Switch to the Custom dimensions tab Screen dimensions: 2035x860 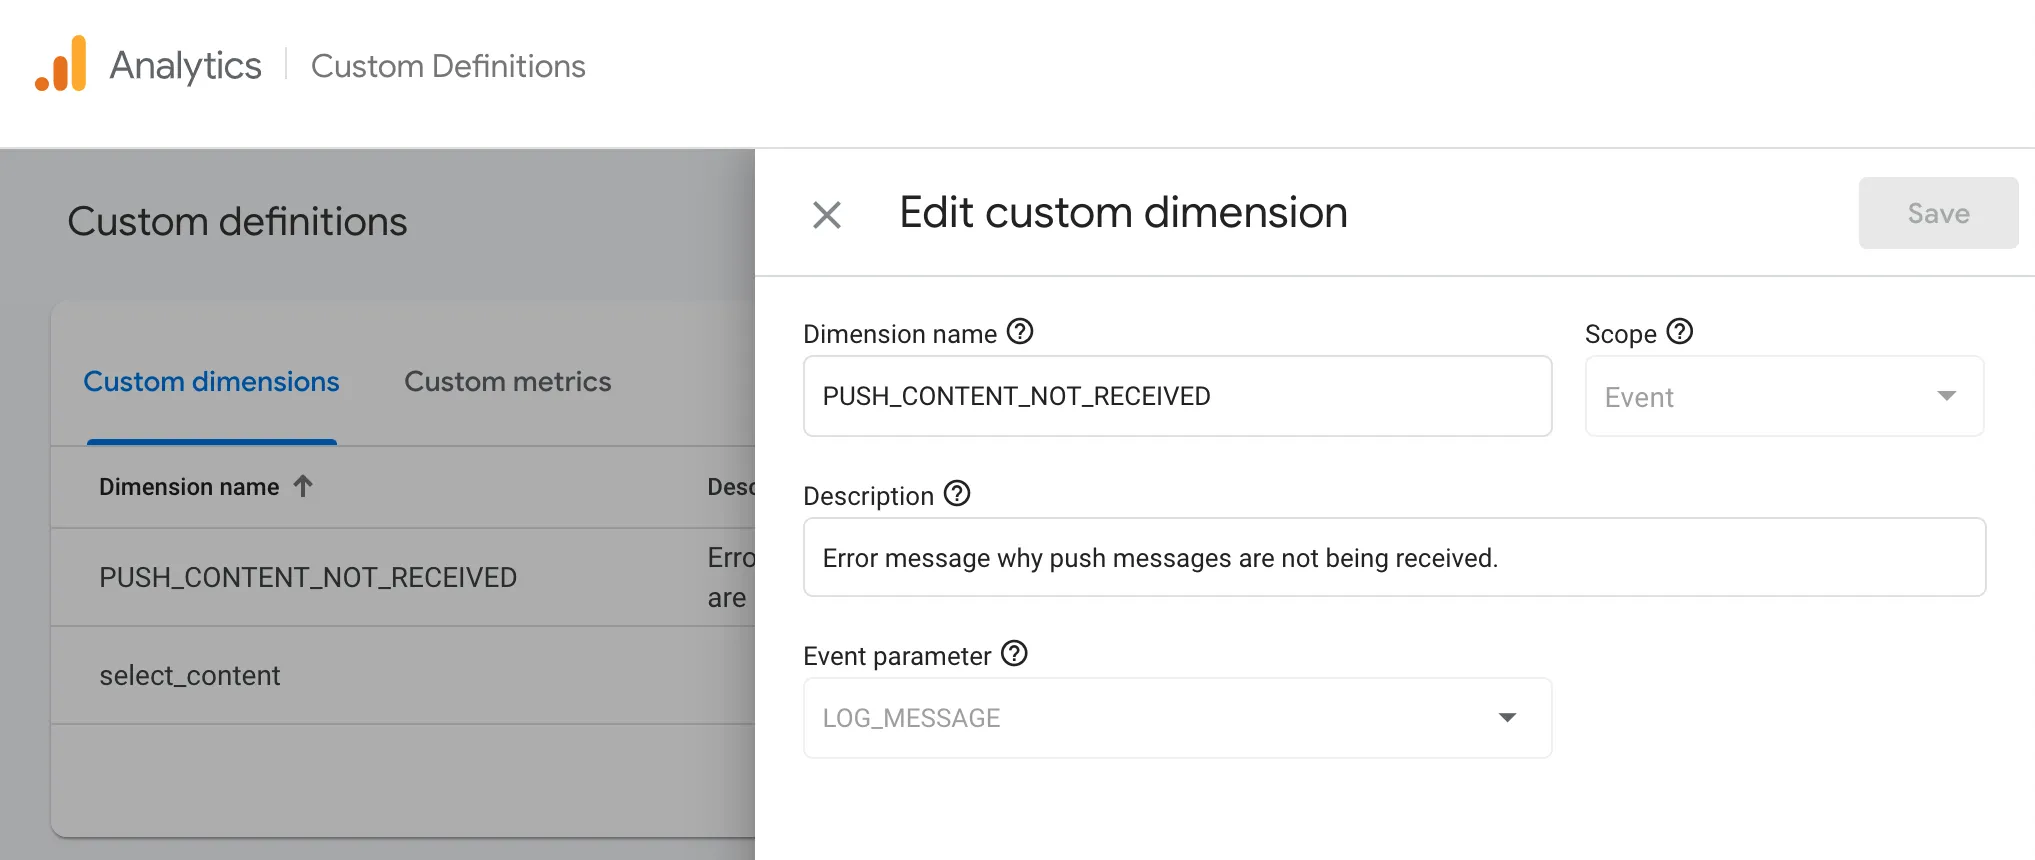[x=211, y=382]
